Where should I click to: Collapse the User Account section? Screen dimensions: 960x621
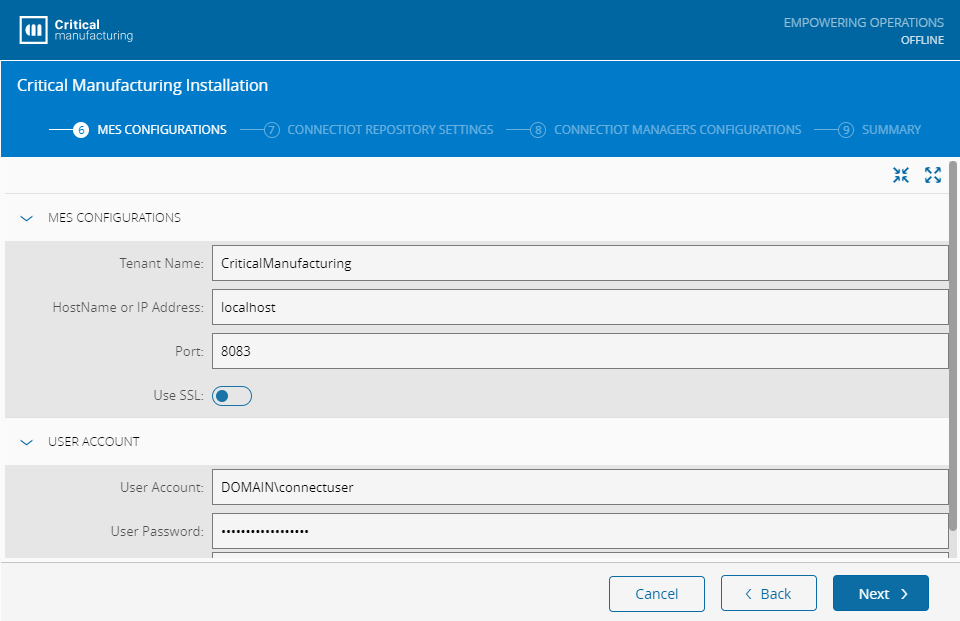[27, 442]
